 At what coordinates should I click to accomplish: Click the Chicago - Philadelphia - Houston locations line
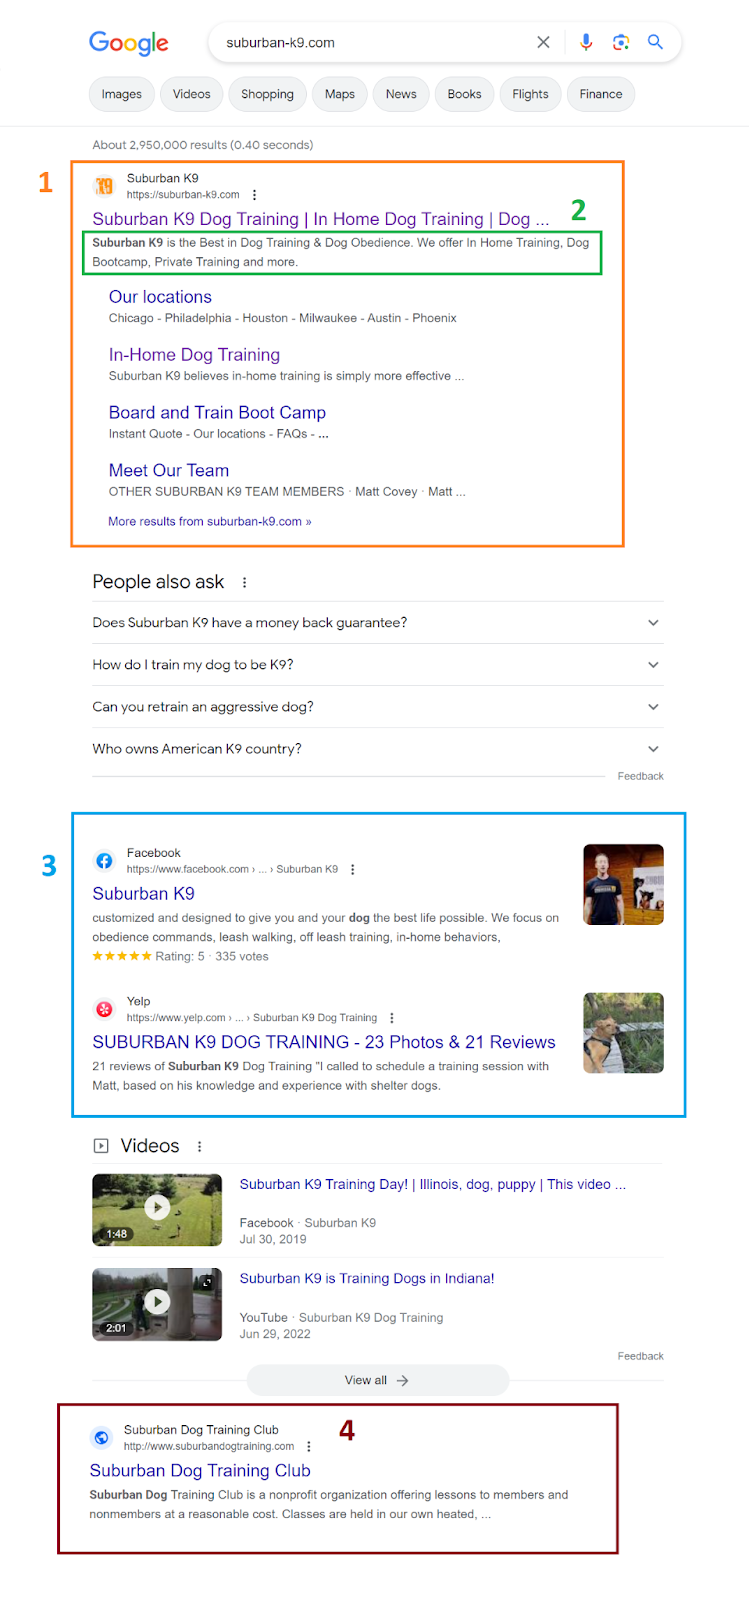point(283,318)
